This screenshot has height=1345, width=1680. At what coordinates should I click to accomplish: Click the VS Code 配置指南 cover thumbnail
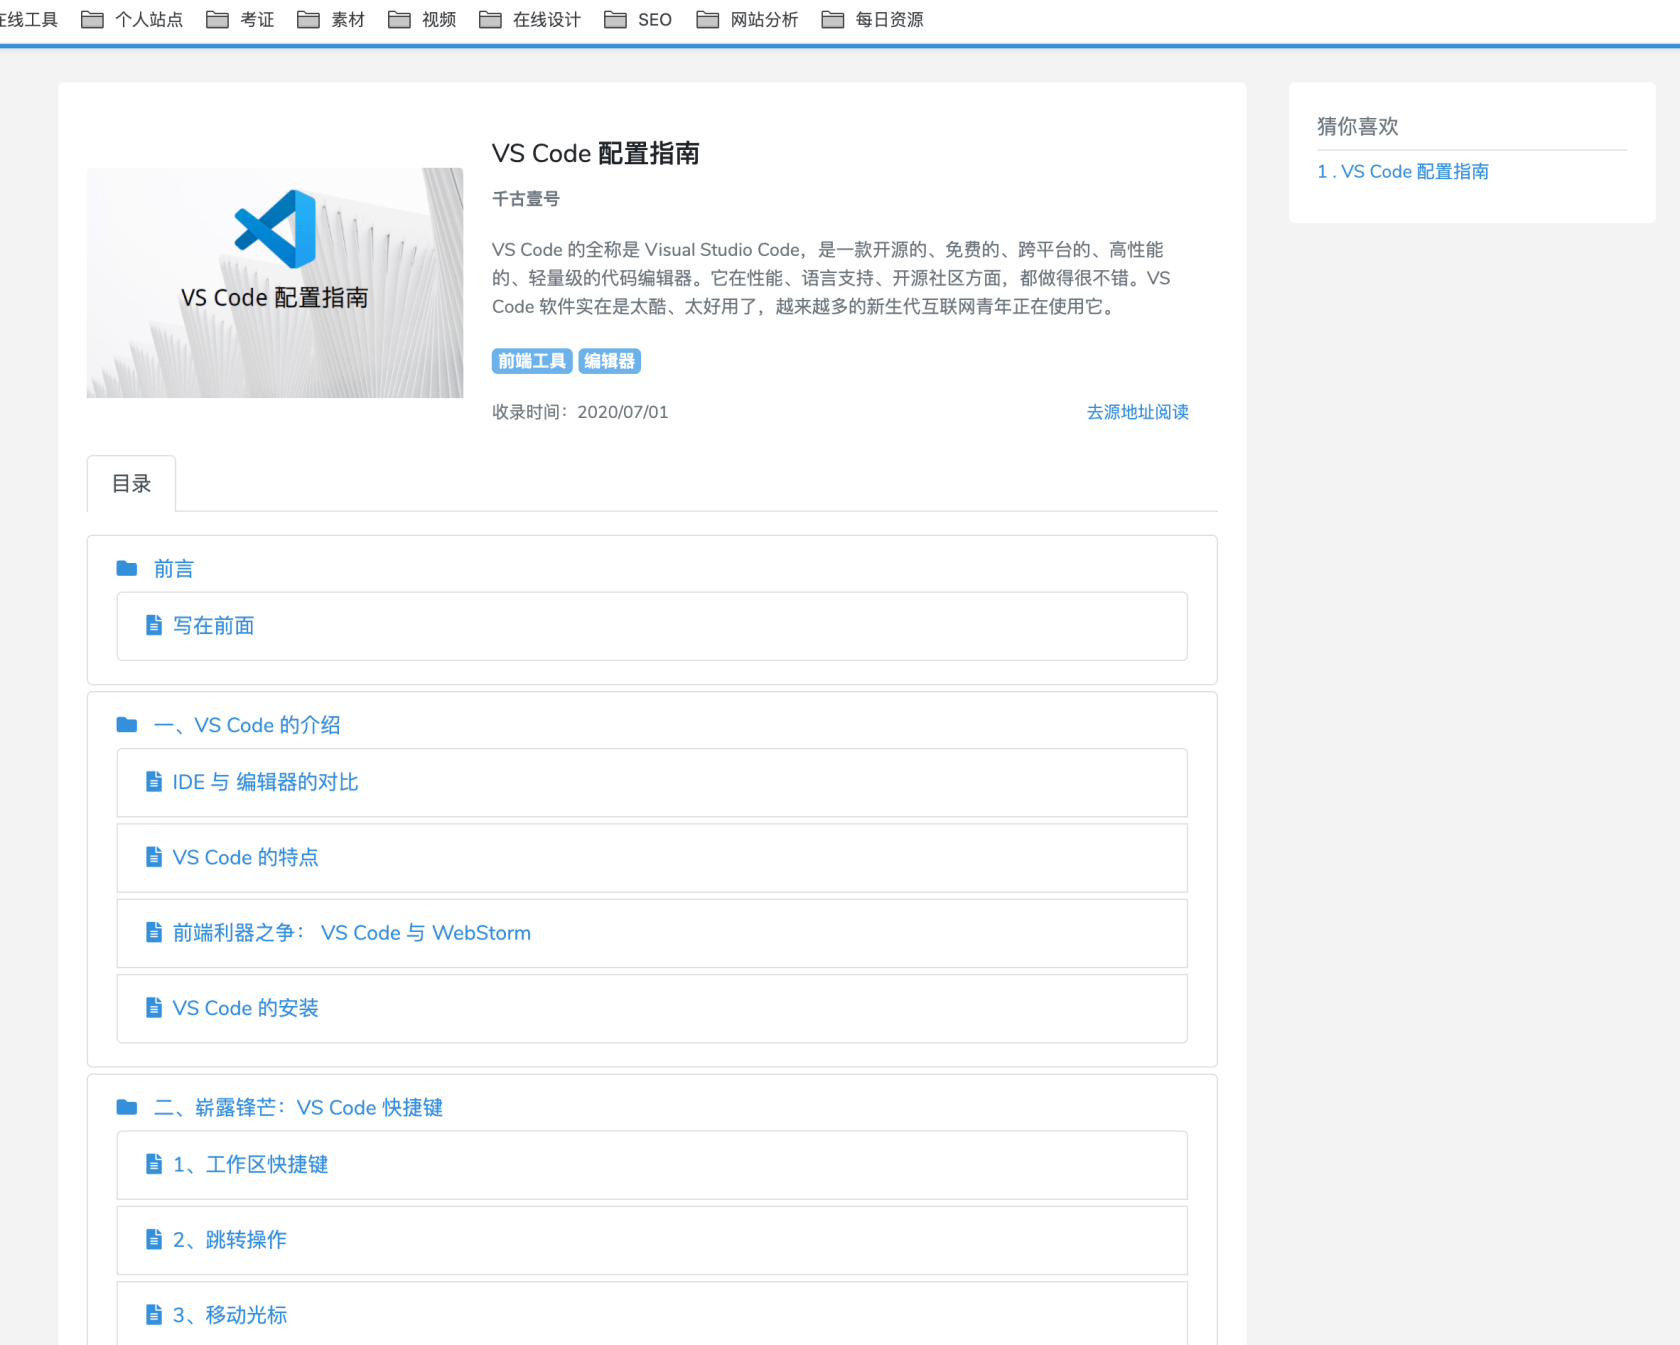tap(275, 283)
